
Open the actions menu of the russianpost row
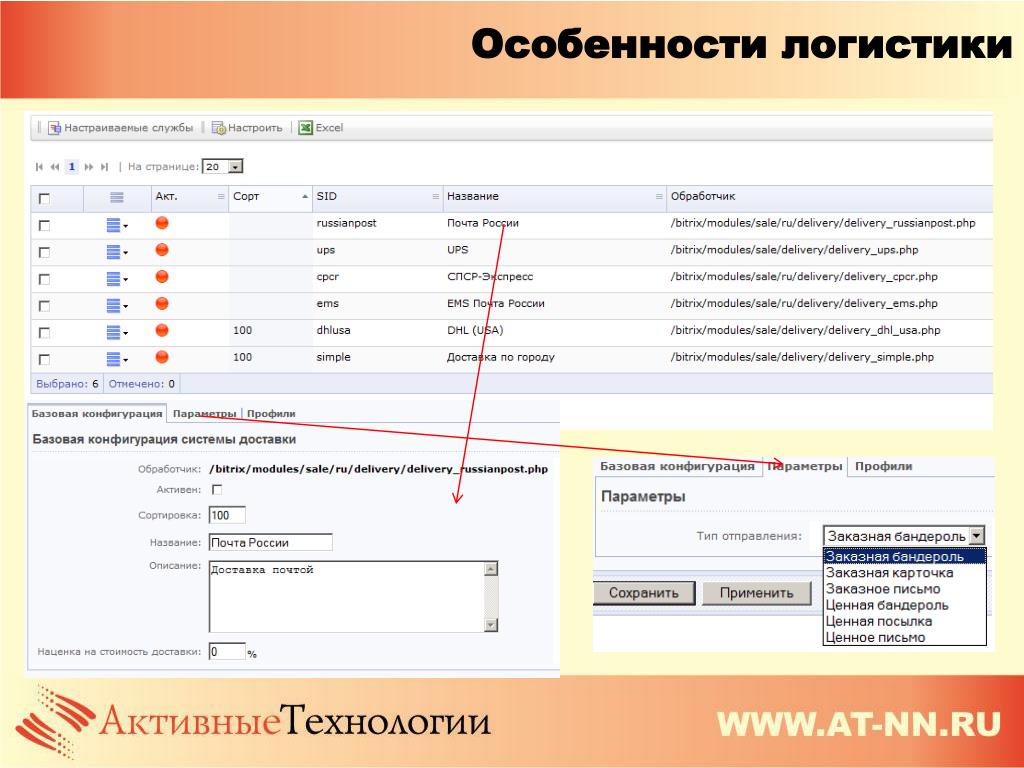pos(117,225)
